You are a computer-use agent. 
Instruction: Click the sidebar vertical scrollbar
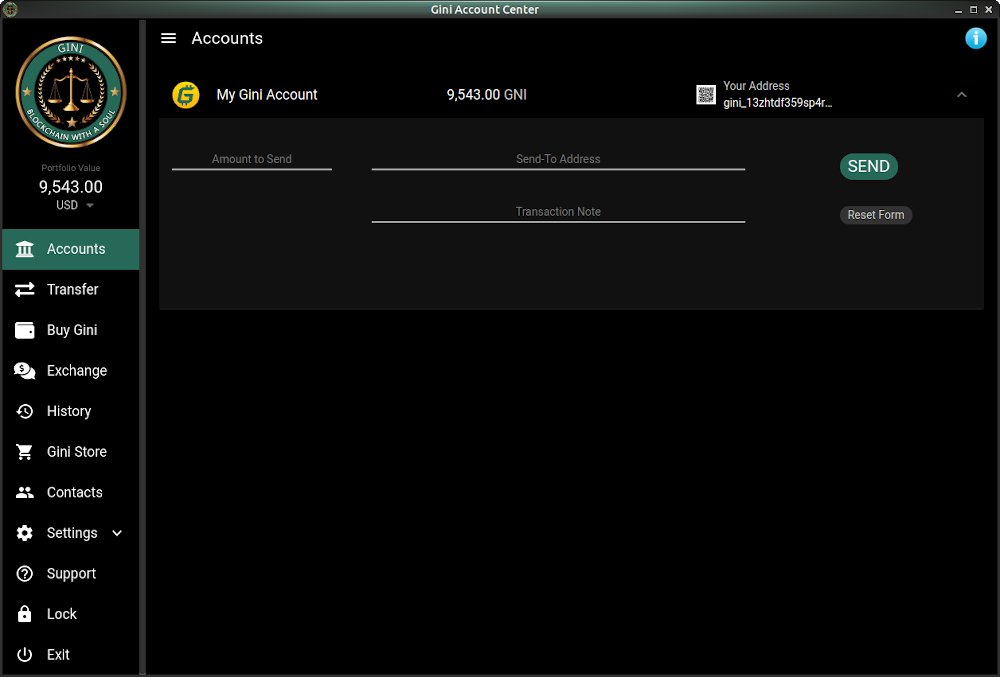pos(143,347)
